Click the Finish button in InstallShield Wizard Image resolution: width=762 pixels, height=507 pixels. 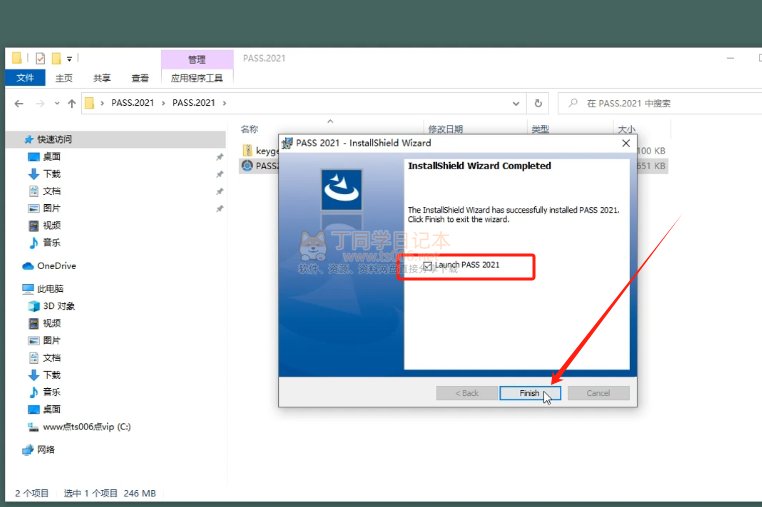[530, 393]
